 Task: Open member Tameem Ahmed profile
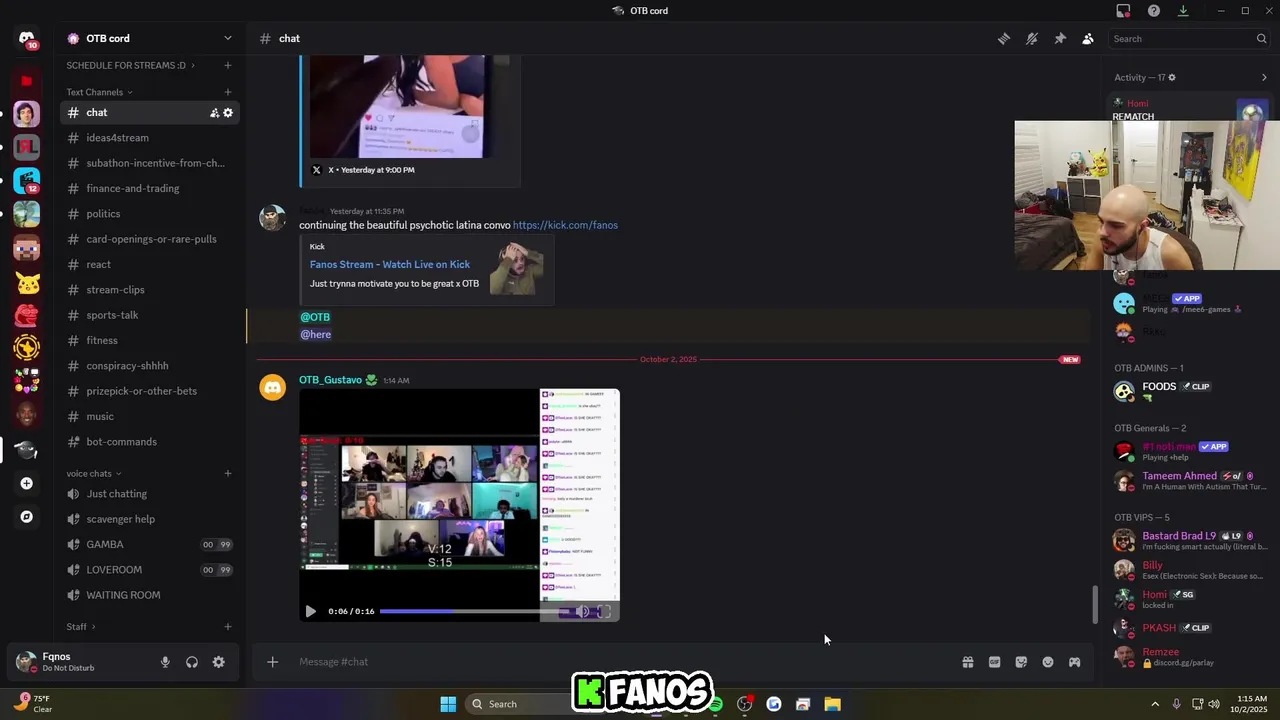pyautogui.click(x=1190, y=481)
